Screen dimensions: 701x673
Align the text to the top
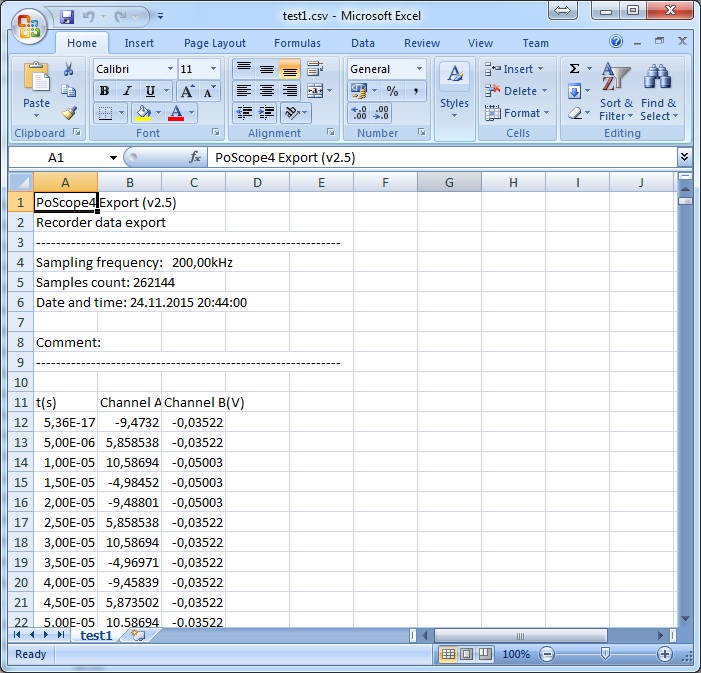coord(244,69)
